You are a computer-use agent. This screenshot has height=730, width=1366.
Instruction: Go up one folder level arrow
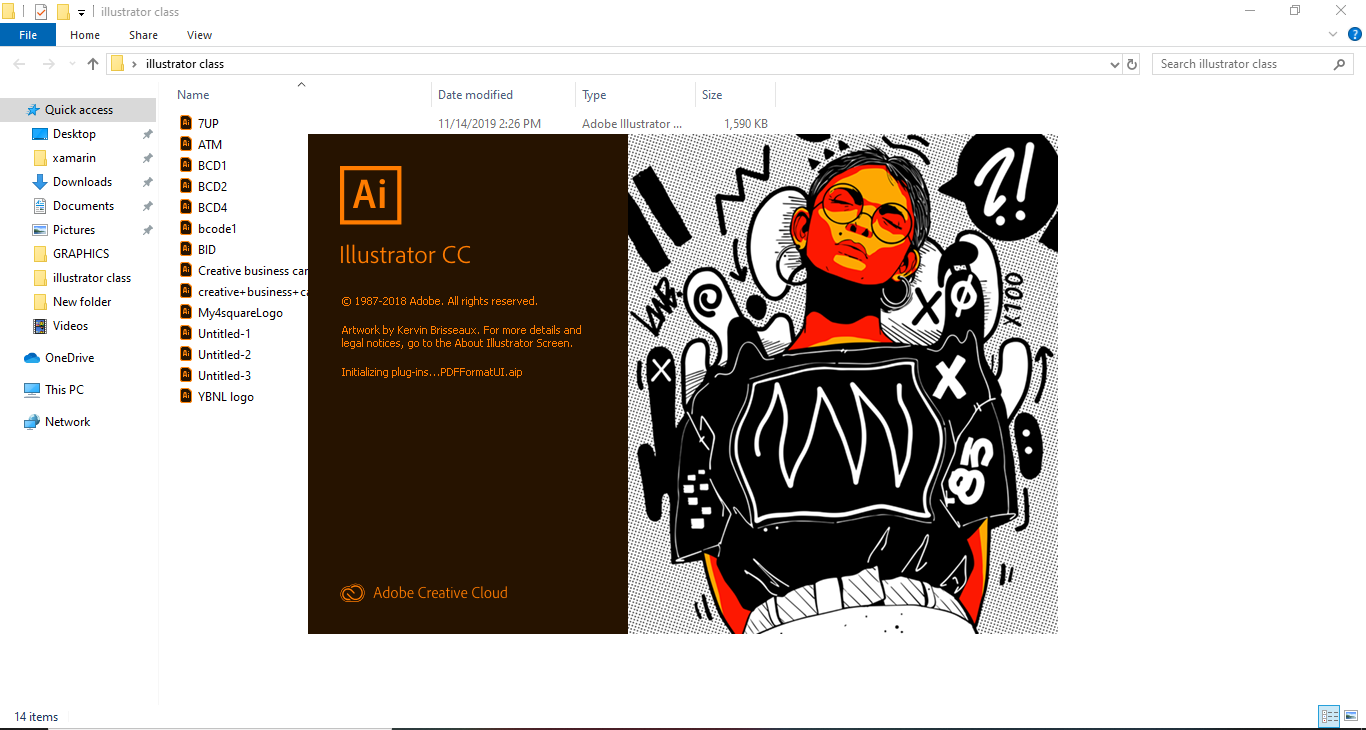coord(93,64)
